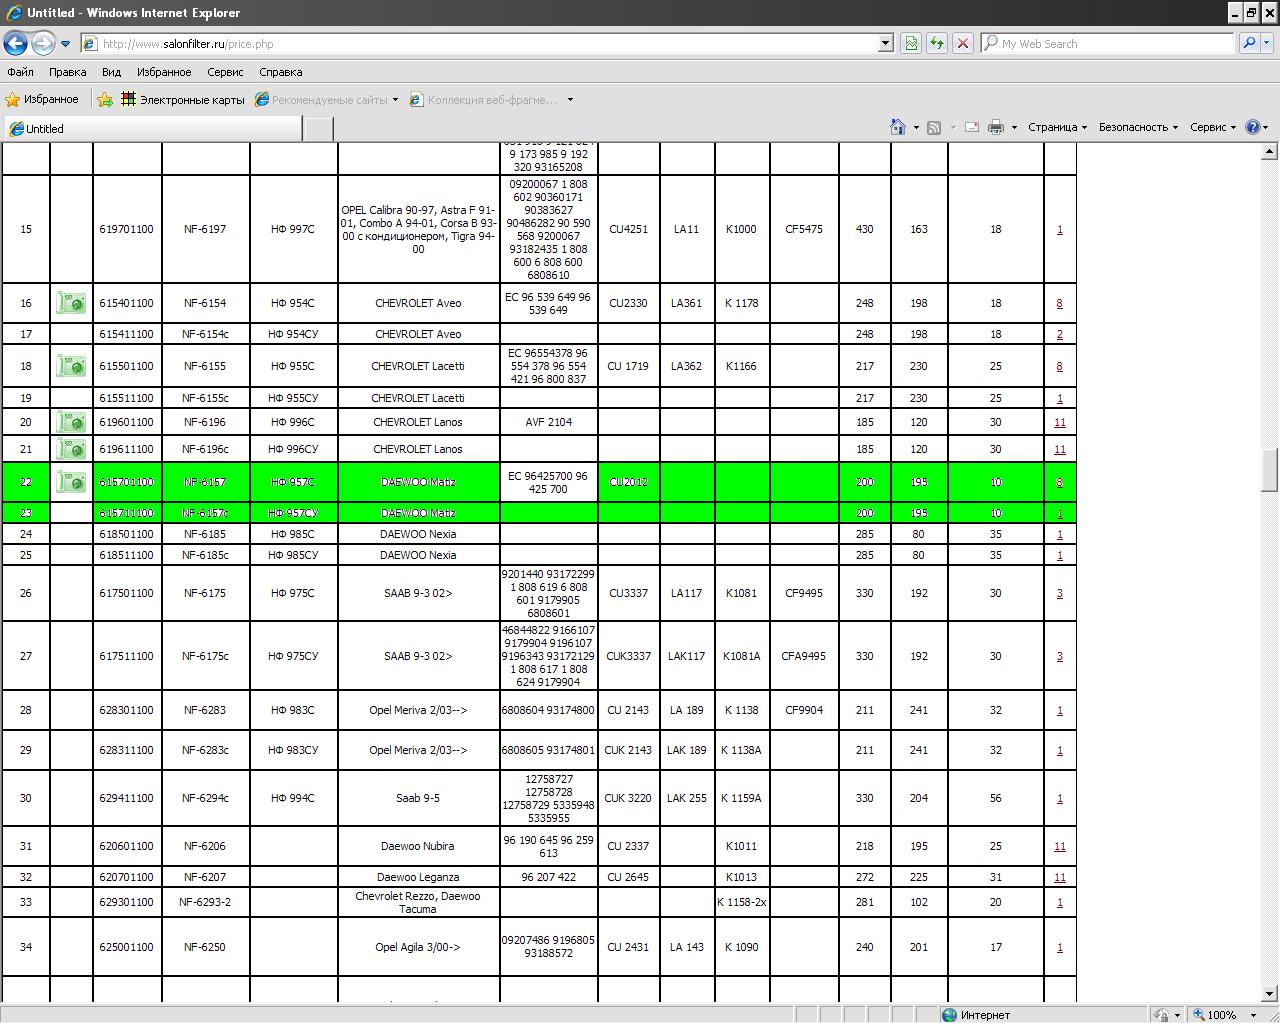Click the Электронные карты favorites link

[191, 99]
